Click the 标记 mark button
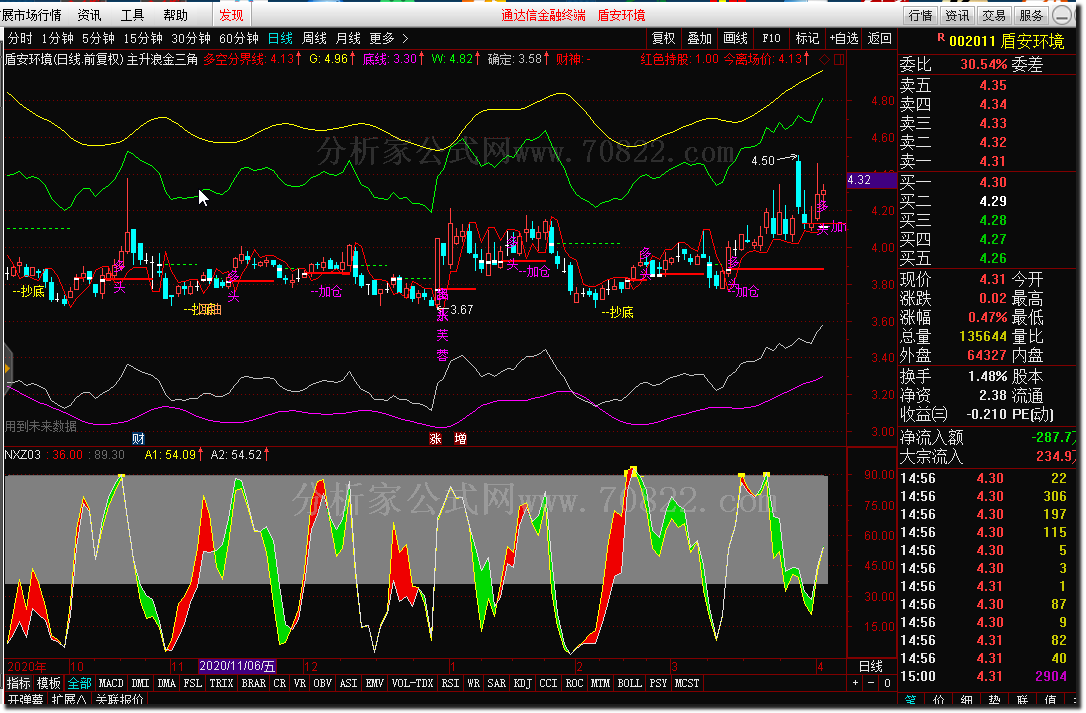1086x713 pixels. point(808,38)
